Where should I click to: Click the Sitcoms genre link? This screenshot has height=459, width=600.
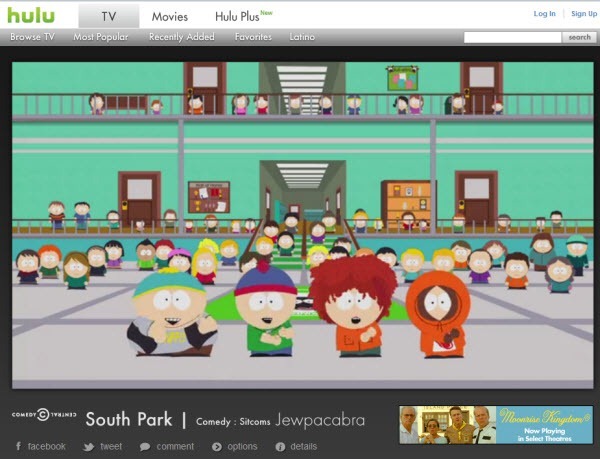click(255, 422)
